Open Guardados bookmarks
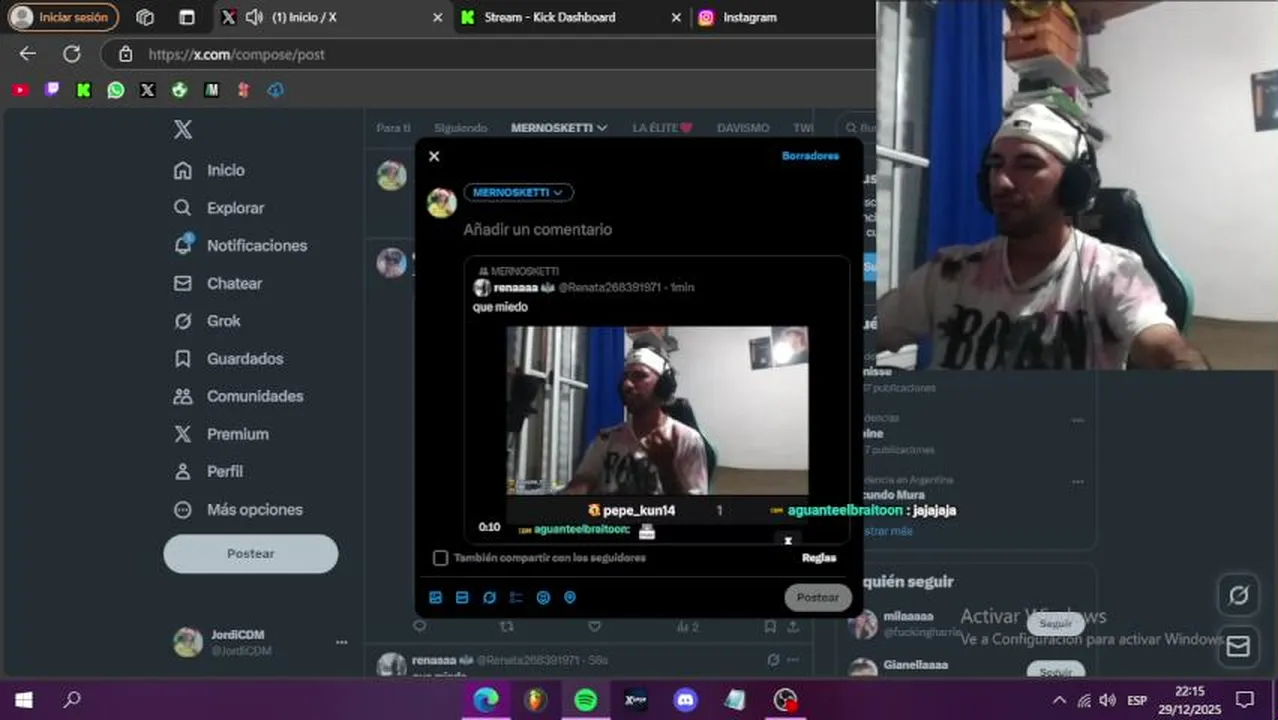The height and width of the screenshot is (720, 1278). pos(228,358)
